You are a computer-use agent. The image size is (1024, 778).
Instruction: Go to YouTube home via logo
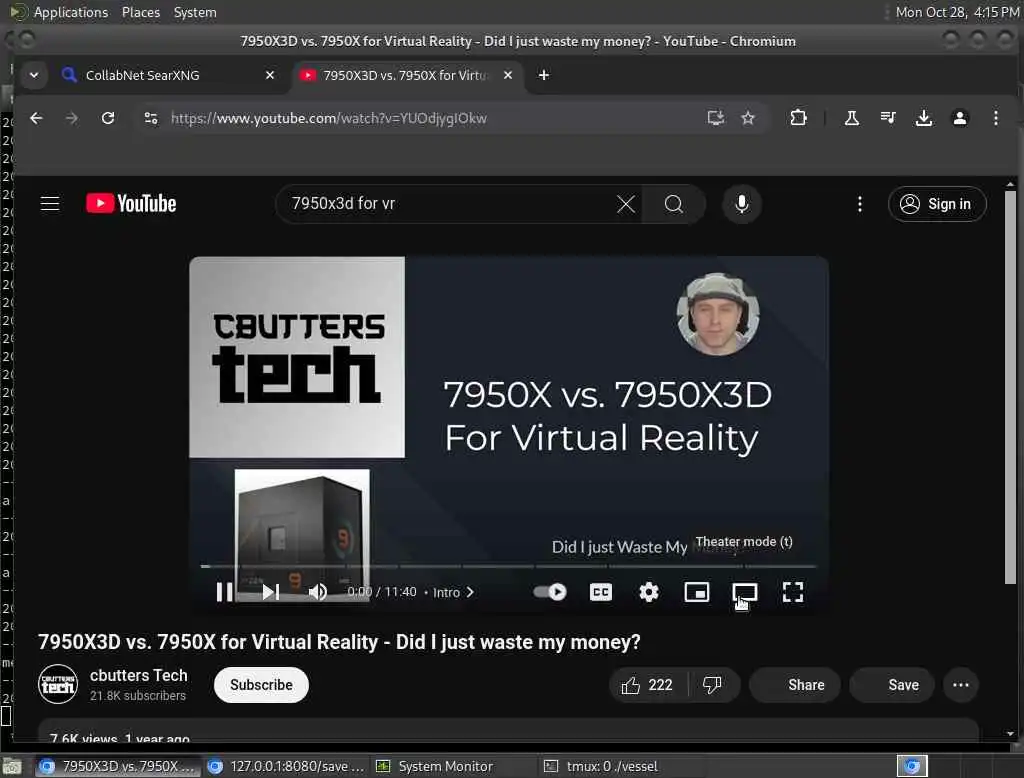131,204
